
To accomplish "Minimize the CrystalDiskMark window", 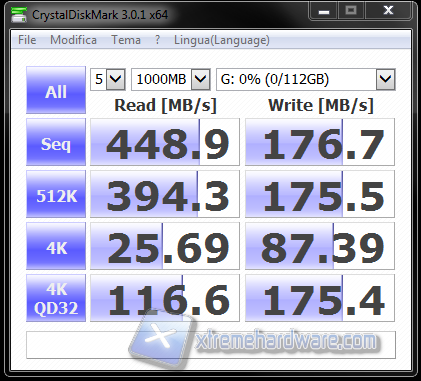I will [x=324, y=11].
